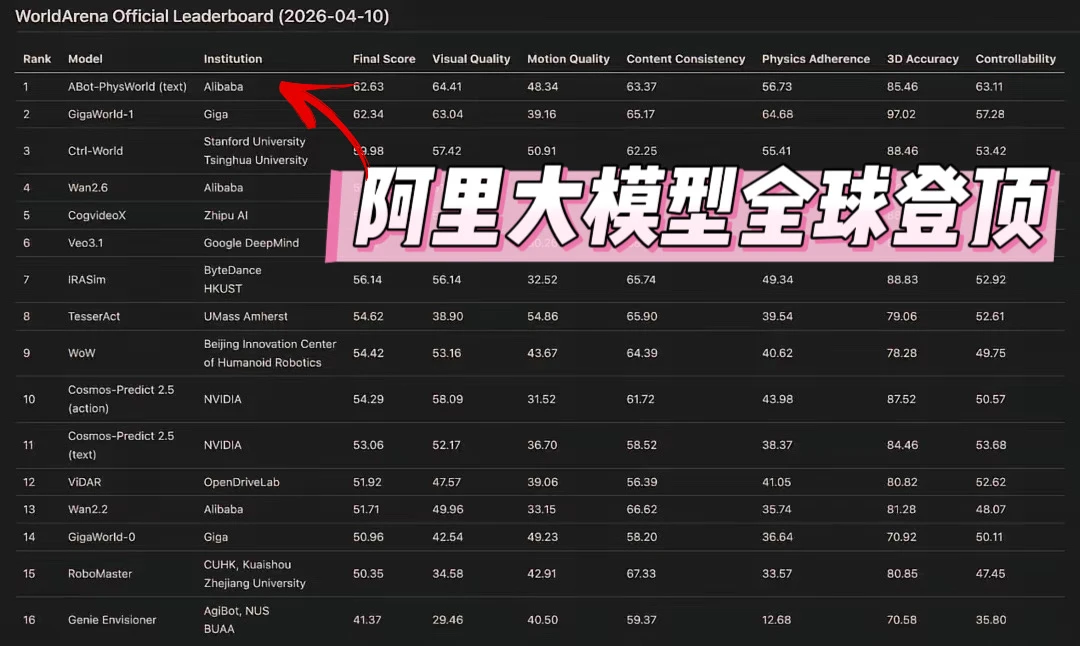
Task: Click physics adherence 12.68 for Genie Envisioner
Action: click(x=776, y=620)
